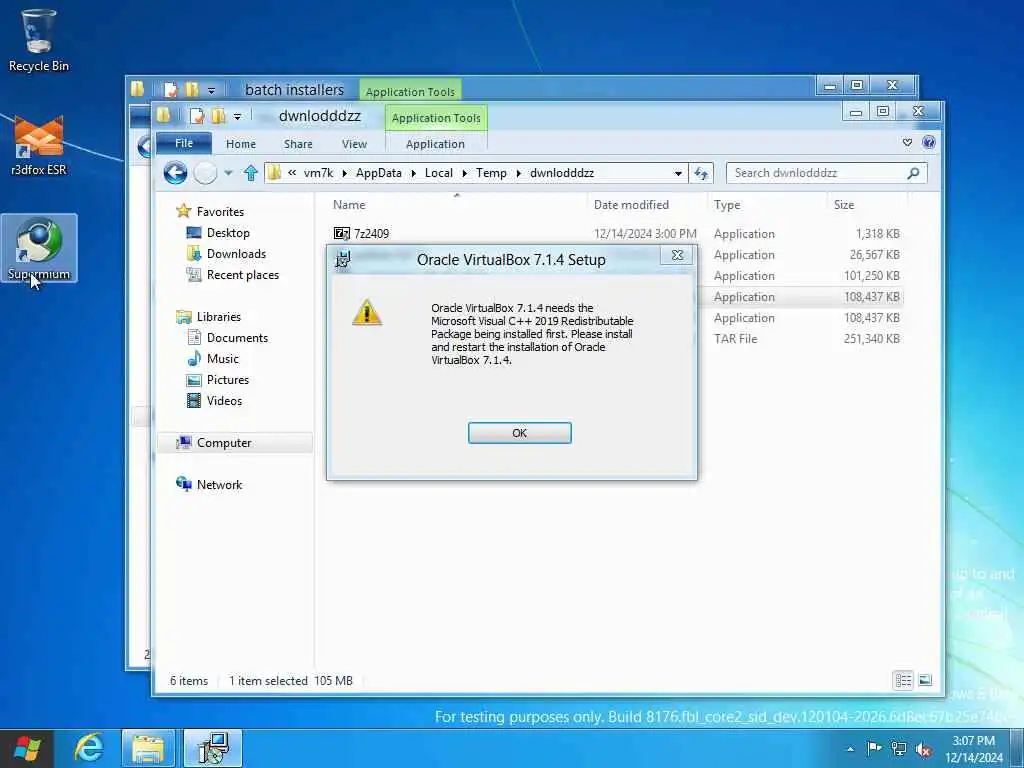Click Local in the address breadcrumb
Screen dimensions: 1024x768
(438, 173)
